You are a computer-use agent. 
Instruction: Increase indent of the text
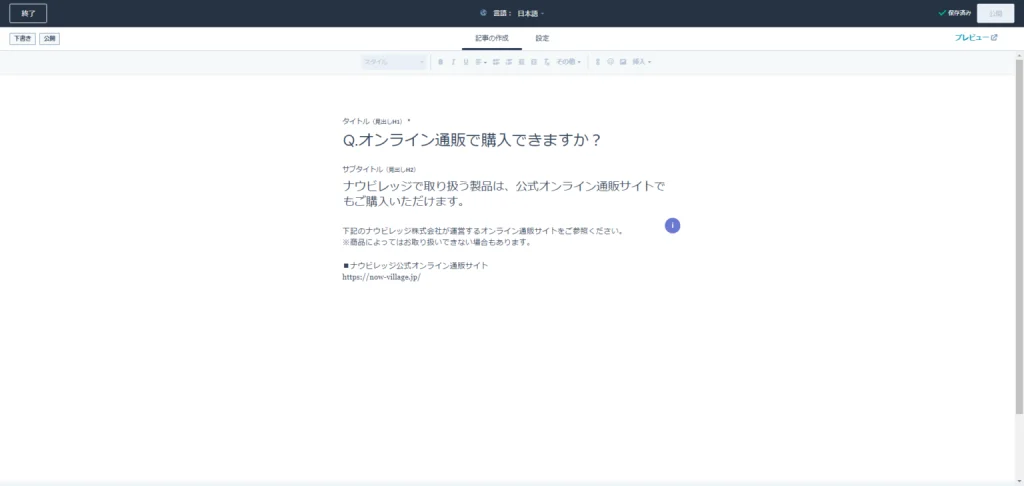coord(534,62)
